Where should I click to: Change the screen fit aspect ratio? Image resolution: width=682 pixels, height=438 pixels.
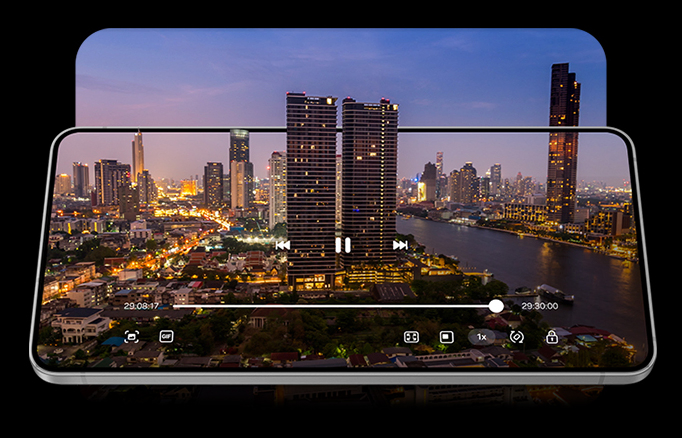[411, 337]
